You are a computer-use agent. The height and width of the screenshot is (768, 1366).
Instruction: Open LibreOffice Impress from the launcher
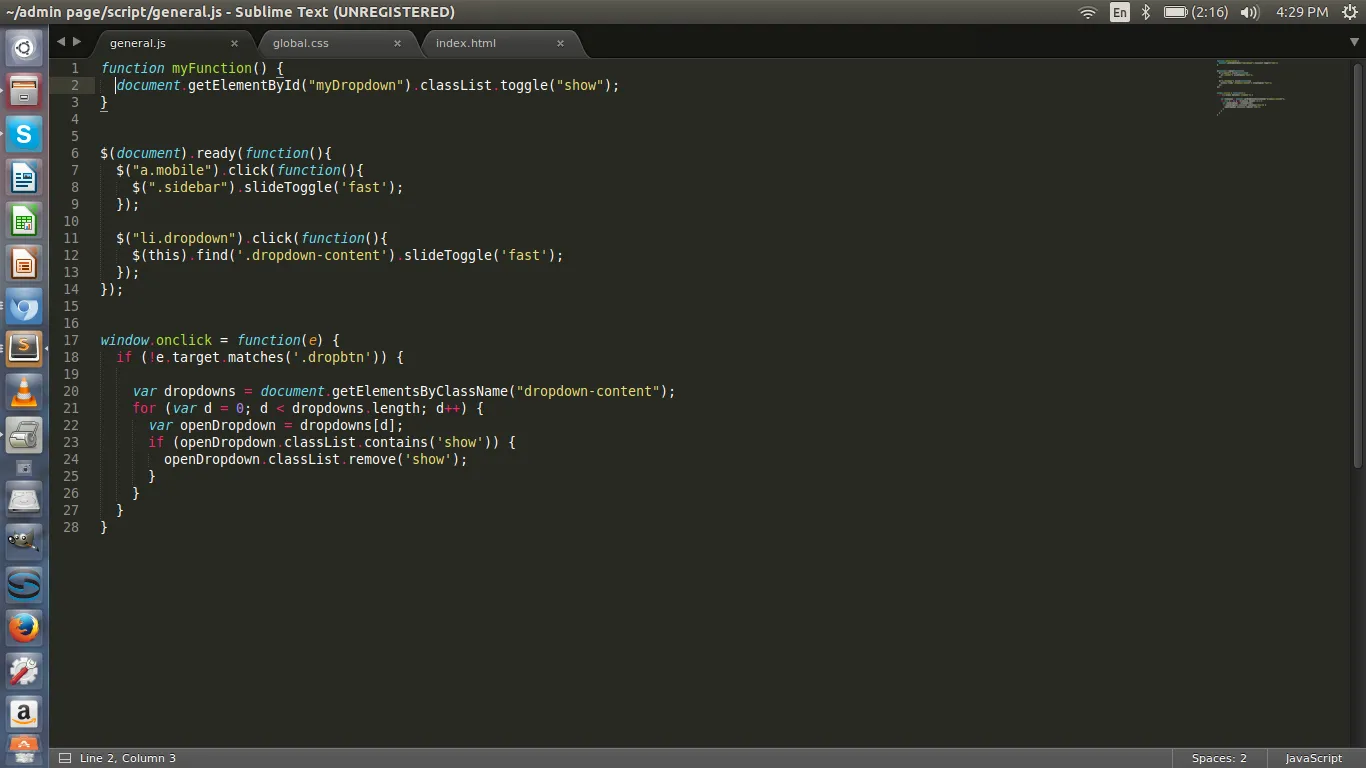click(x=24, y=264)
